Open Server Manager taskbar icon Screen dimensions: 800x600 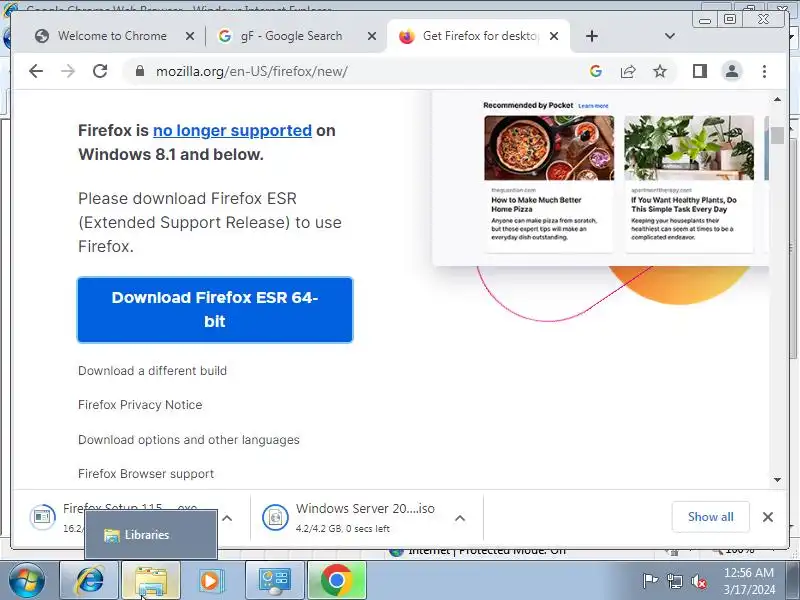pyautogui.click(x=274, y=580)
